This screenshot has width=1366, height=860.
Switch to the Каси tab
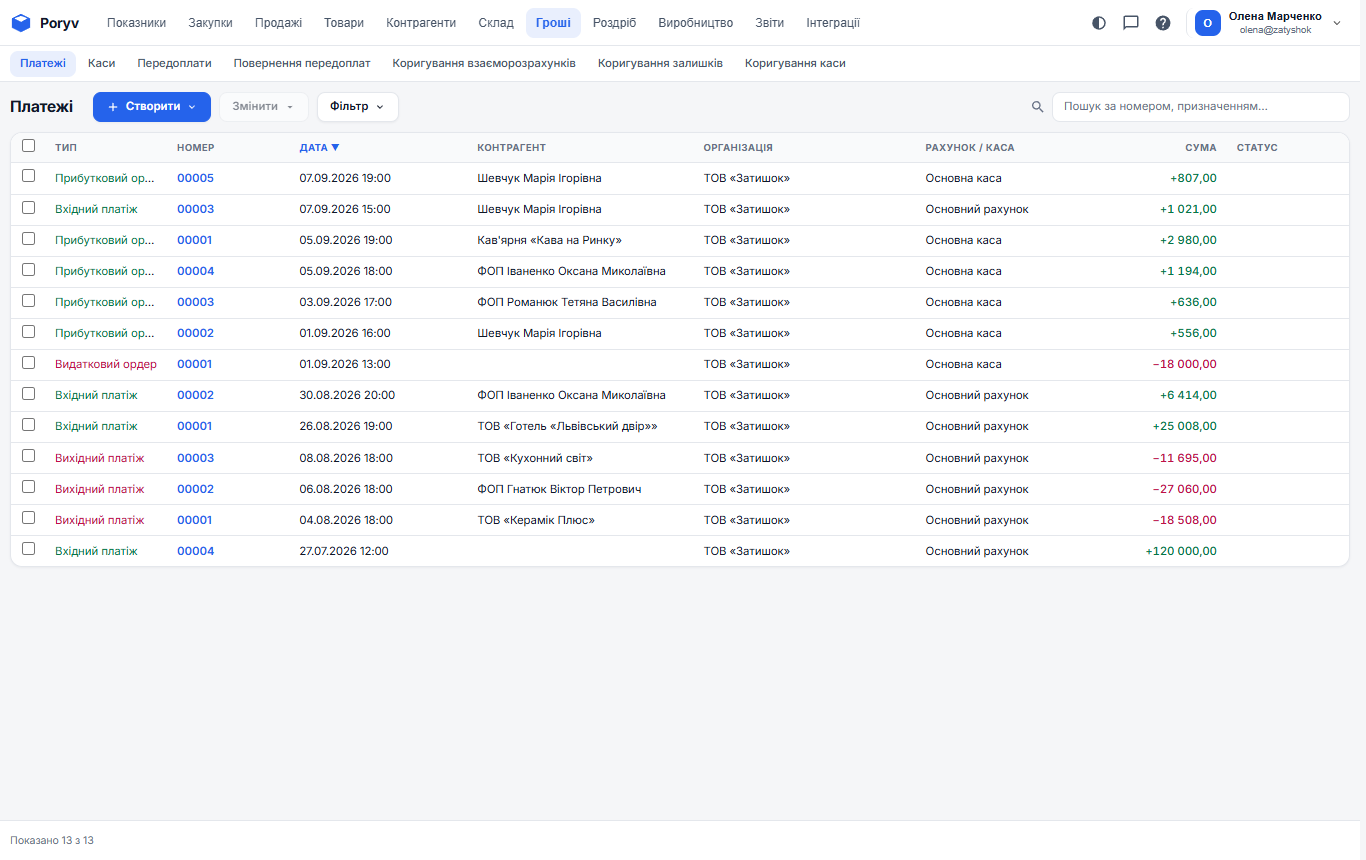click(101, 63)
